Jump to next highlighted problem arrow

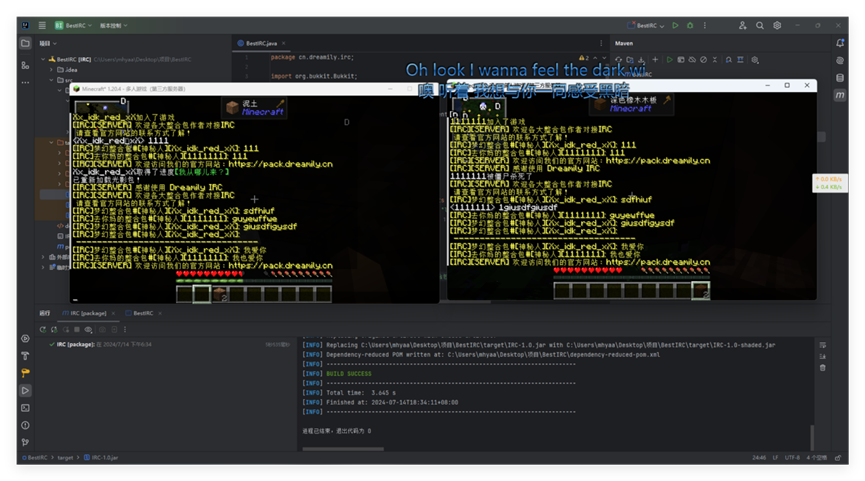[604, 57]
